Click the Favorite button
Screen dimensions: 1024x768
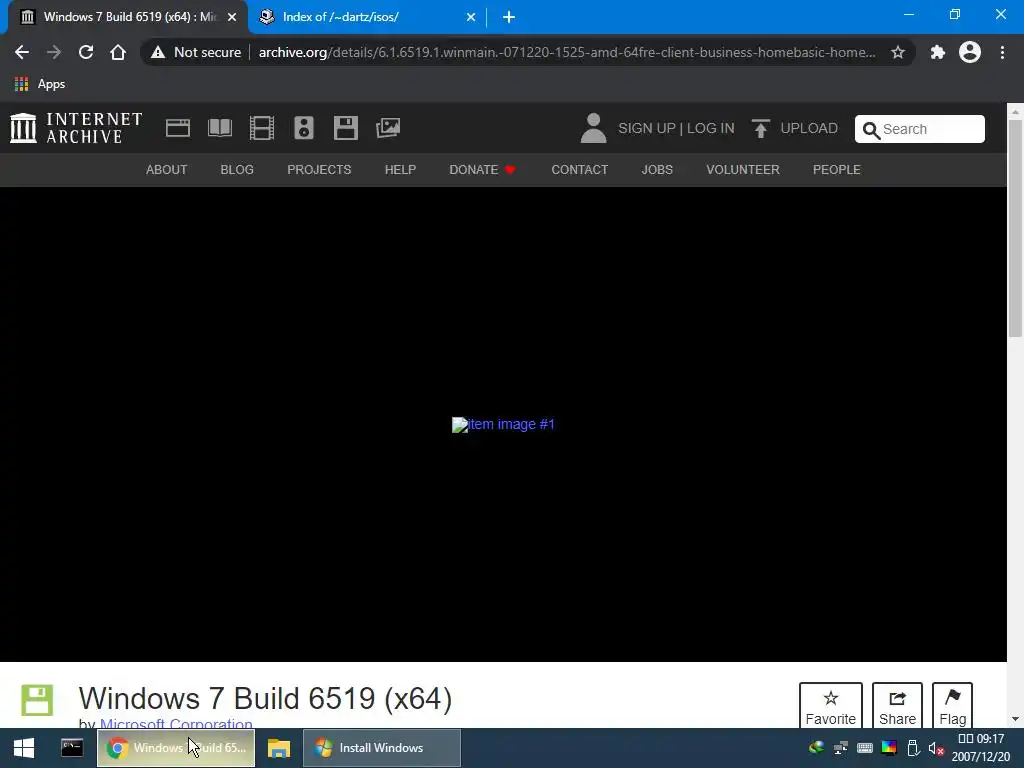(831, 705)
